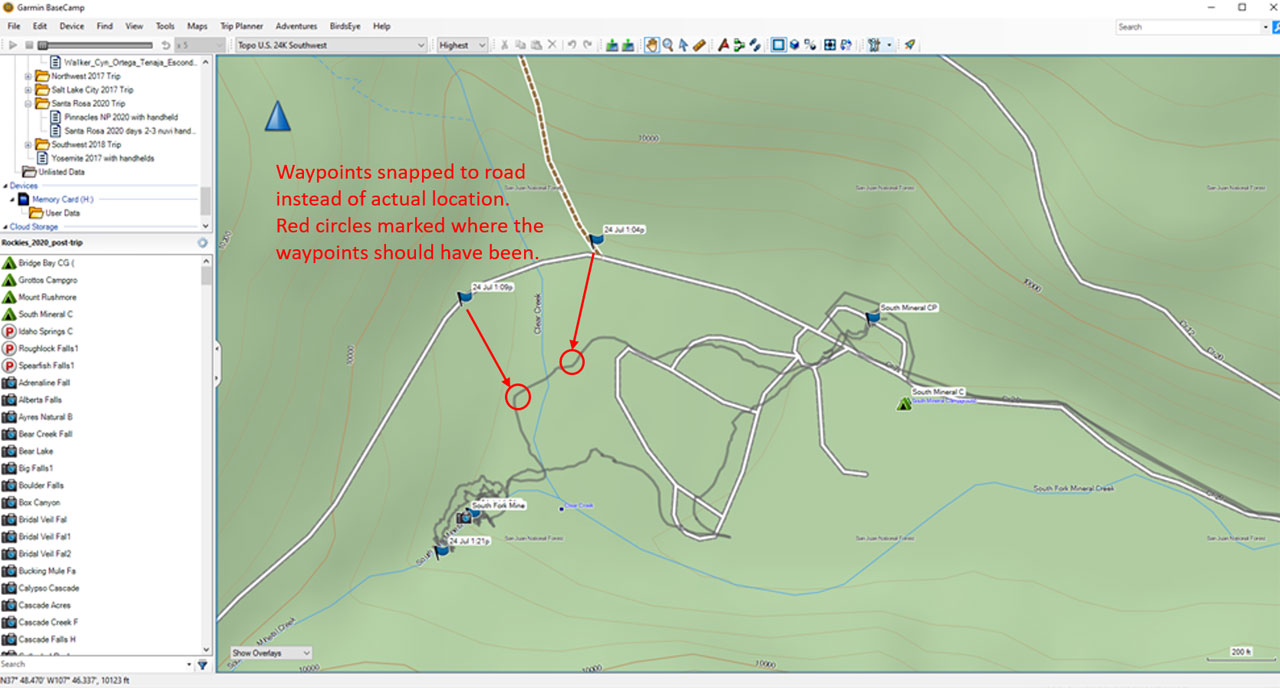Open the Device menu
Screen dimensions: 1280x688
point(72,26)
